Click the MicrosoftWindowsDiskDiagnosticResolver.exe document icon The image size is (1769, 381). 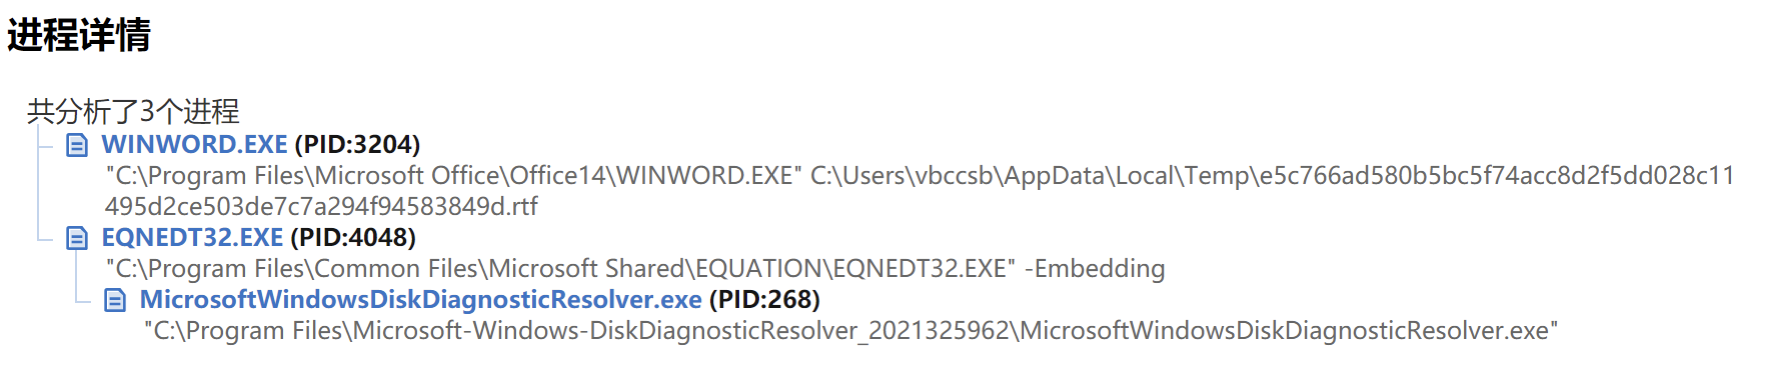pos(115,300)
